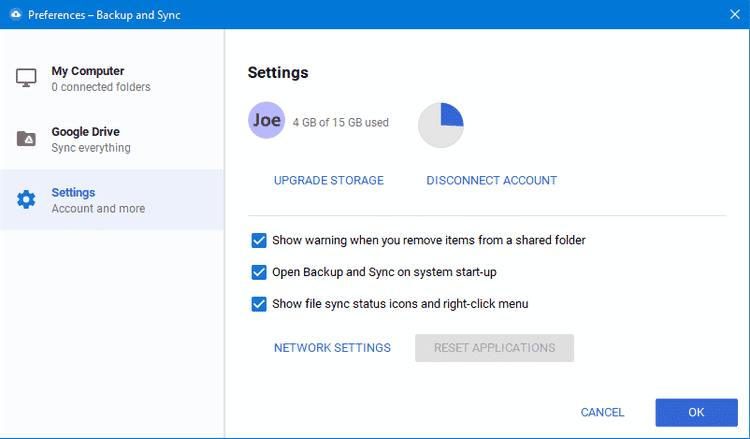Screen dimensions: 750x439
Task: Click Upgrade Storage link
Action: click(329, 180)
